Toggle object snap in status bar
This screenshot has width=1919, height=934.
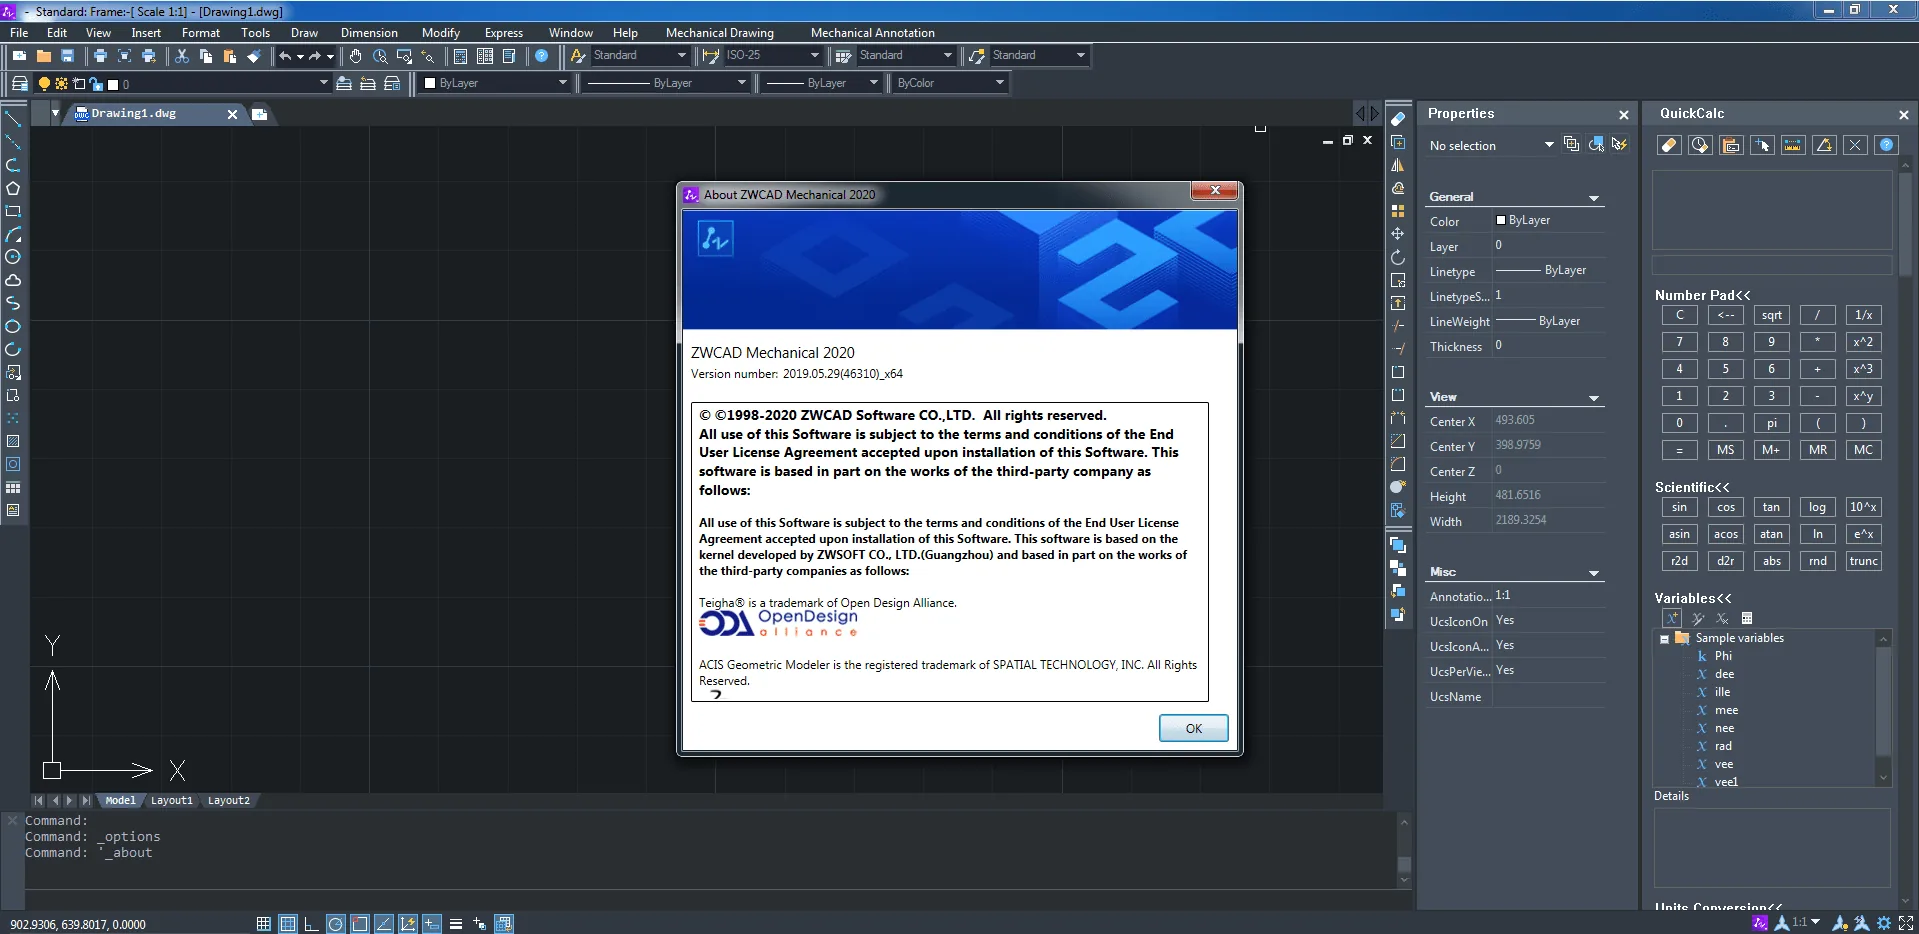[x=359, y=924]
